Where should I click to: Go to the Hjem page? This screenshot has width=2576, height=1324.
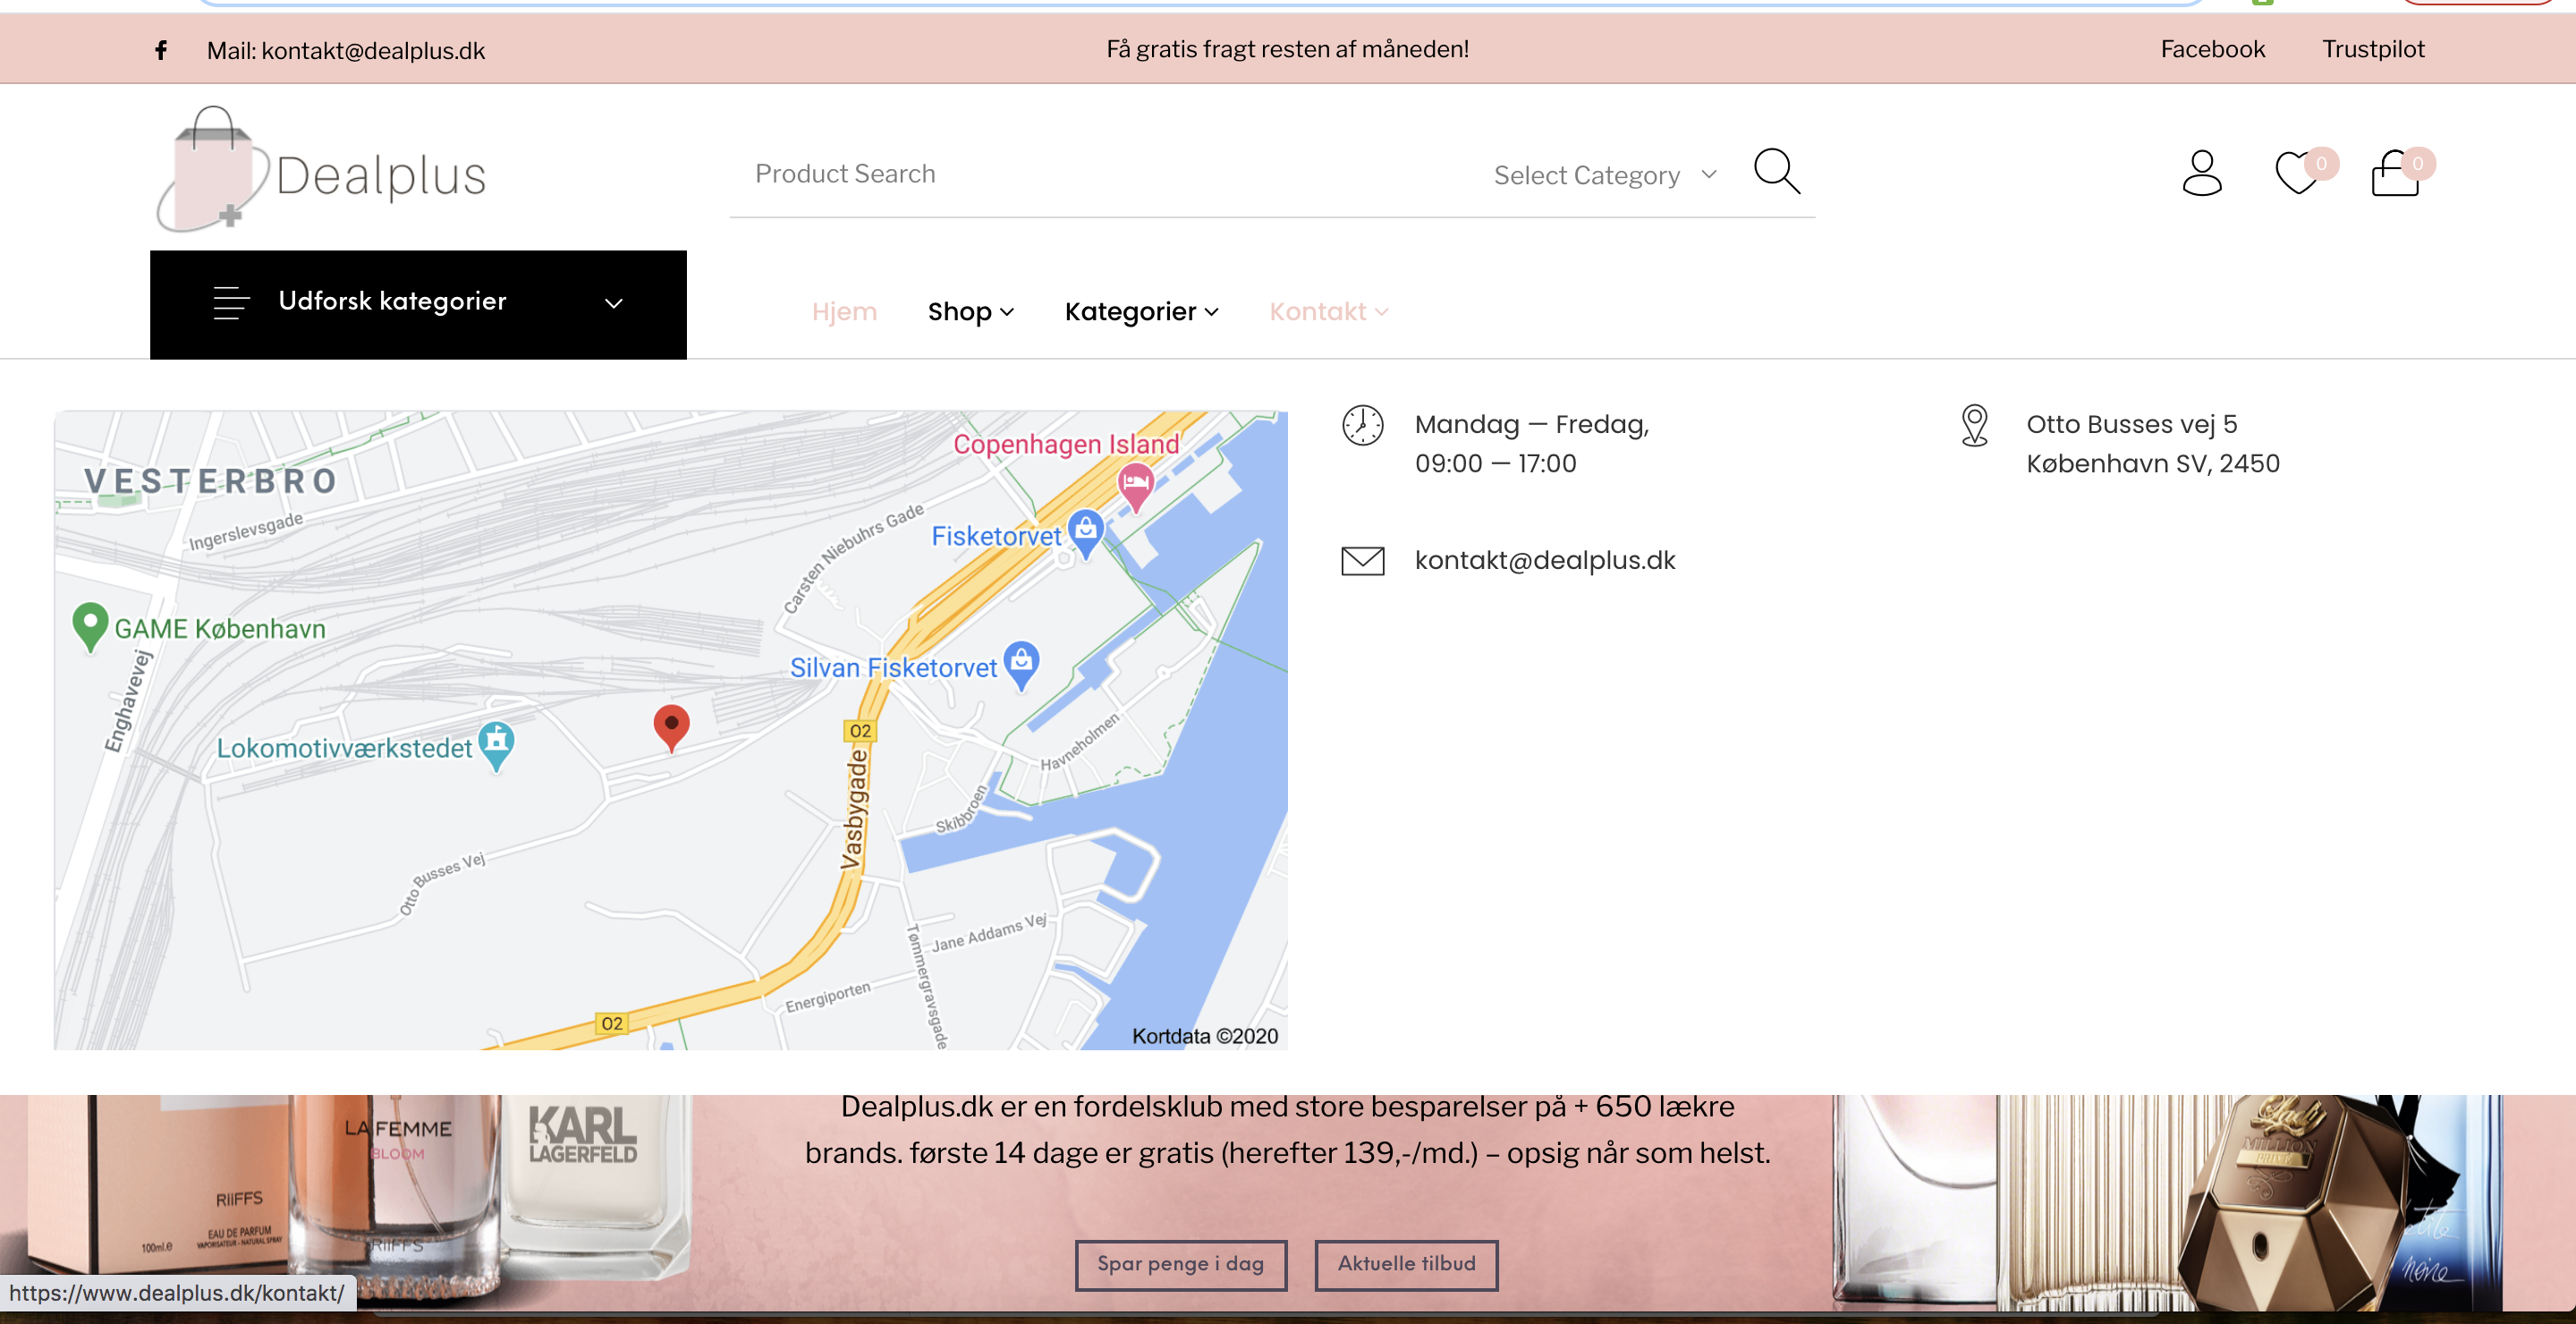pos(844,312)
